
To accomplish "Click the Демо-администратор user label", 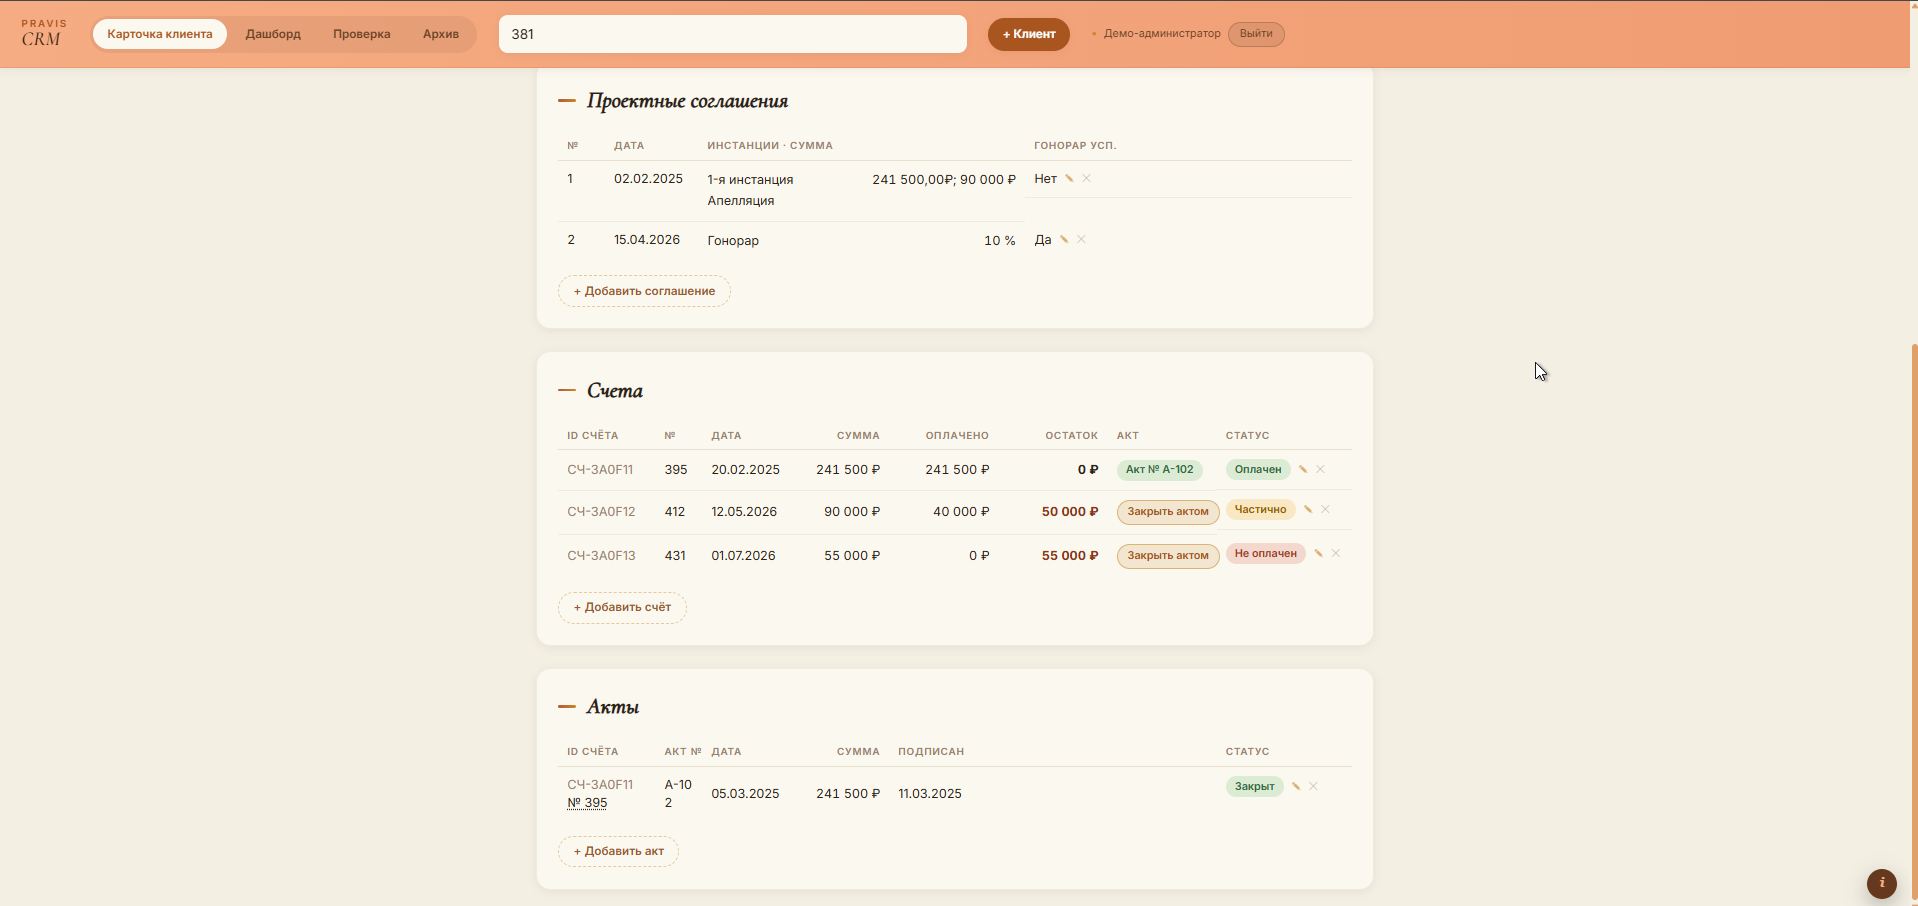I will 1162,34.
